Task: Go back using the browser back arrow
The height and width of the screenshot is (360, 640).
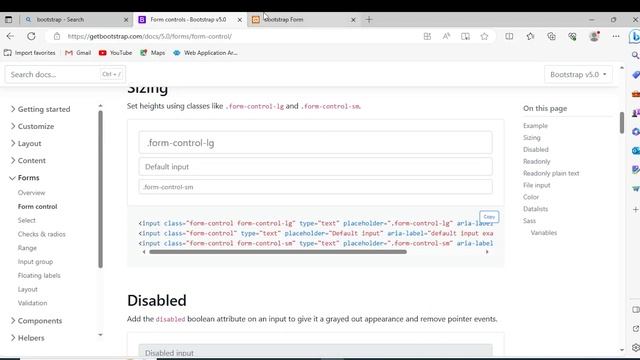Action: pyautogui.click(x=10, y=36)
